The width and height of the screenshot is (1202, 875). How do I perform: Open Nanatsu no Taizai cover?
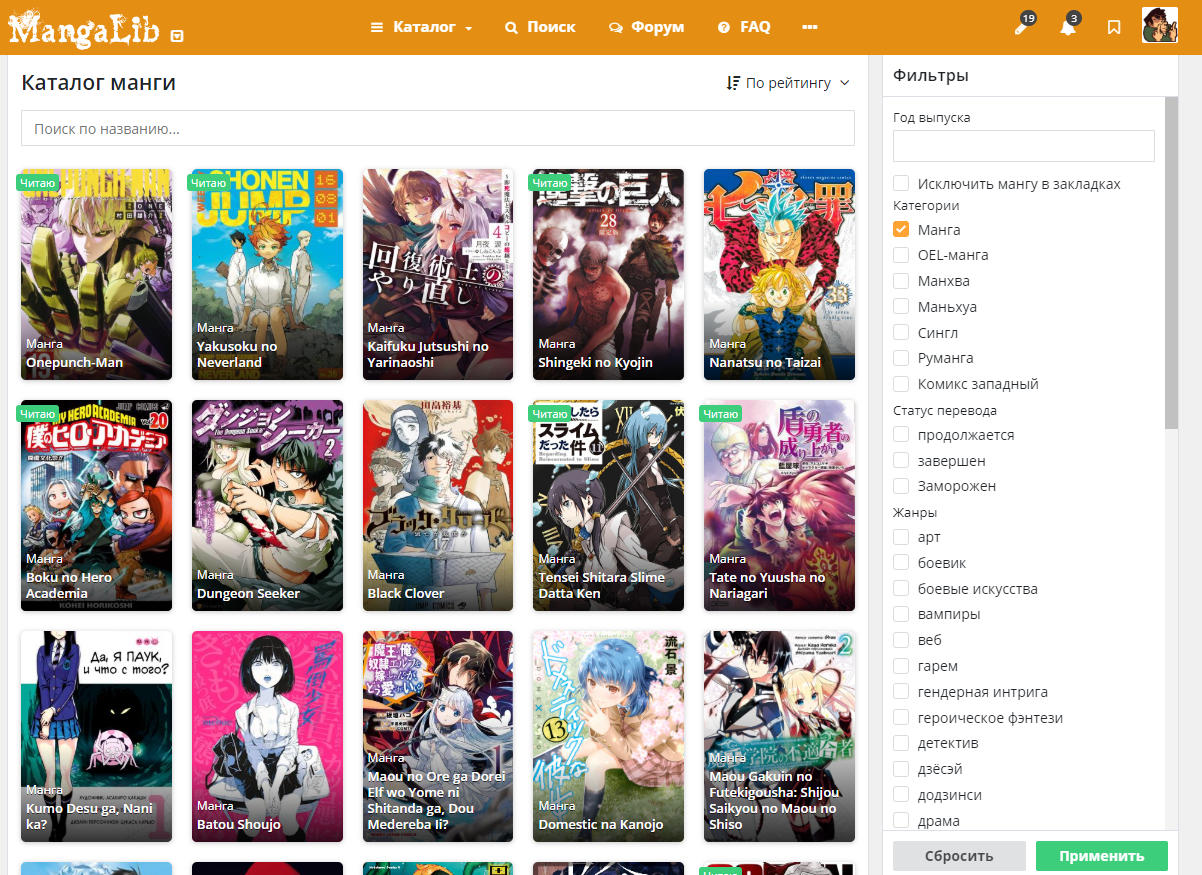click(x=780, y=274)
